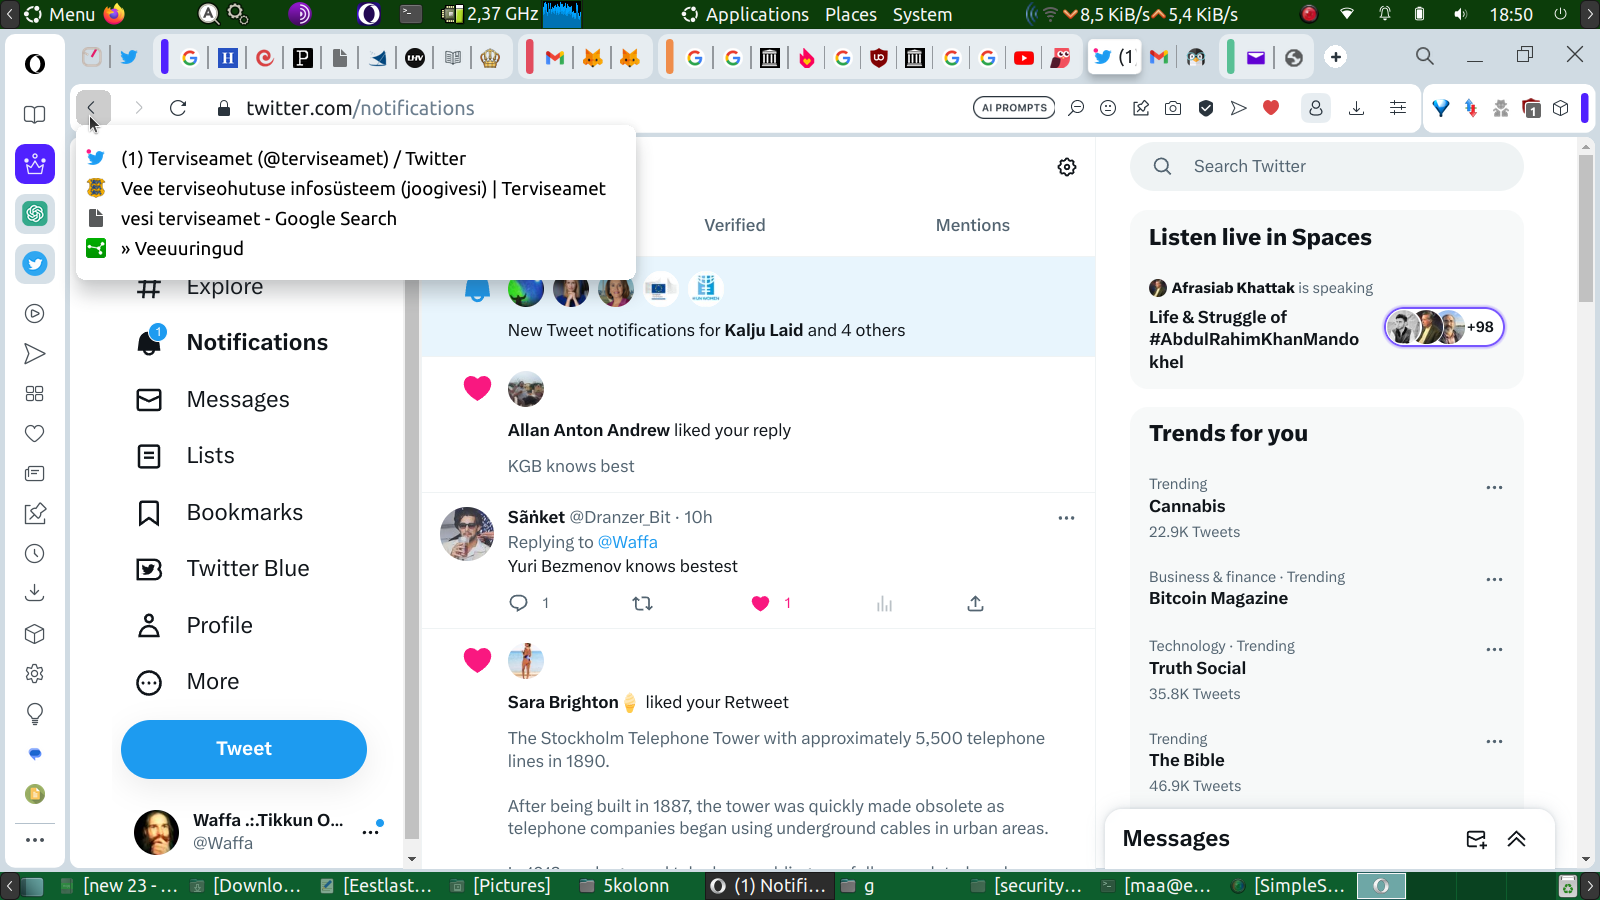Reply to Sañket's tweet

point(518,603)
